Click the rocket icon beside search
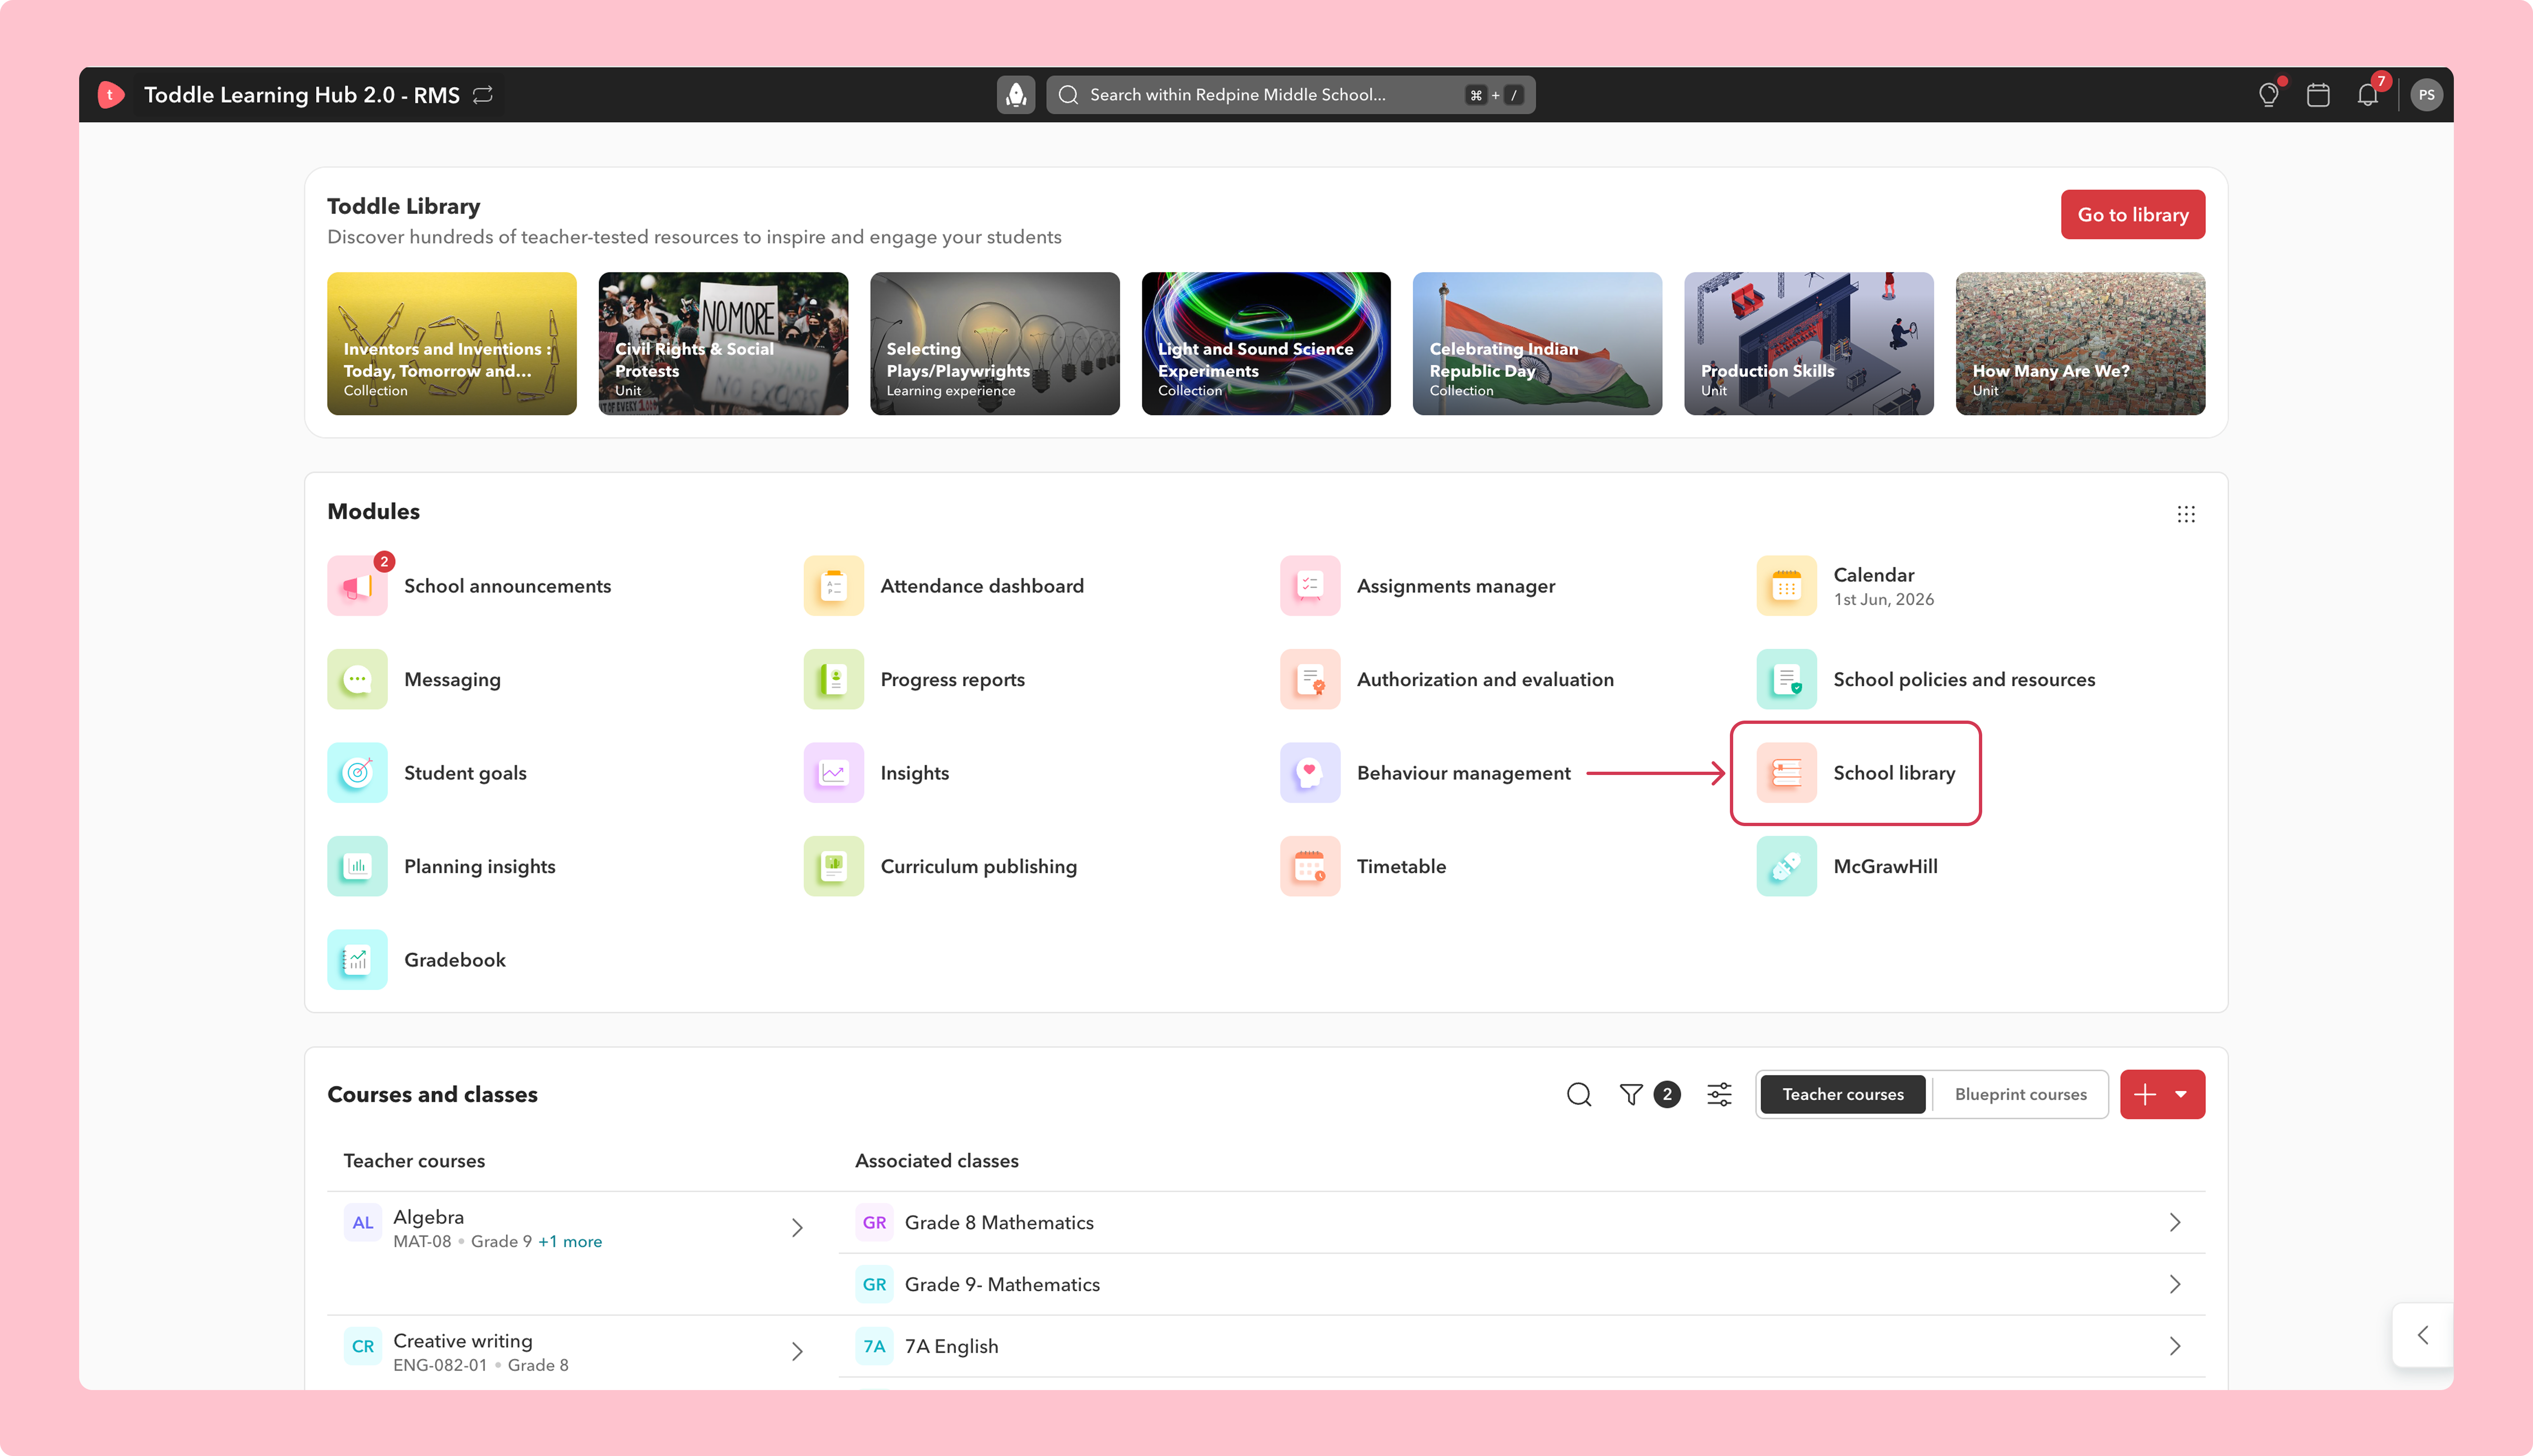This screenshot has height=1456, width=2533. [x=1016, y=95]
